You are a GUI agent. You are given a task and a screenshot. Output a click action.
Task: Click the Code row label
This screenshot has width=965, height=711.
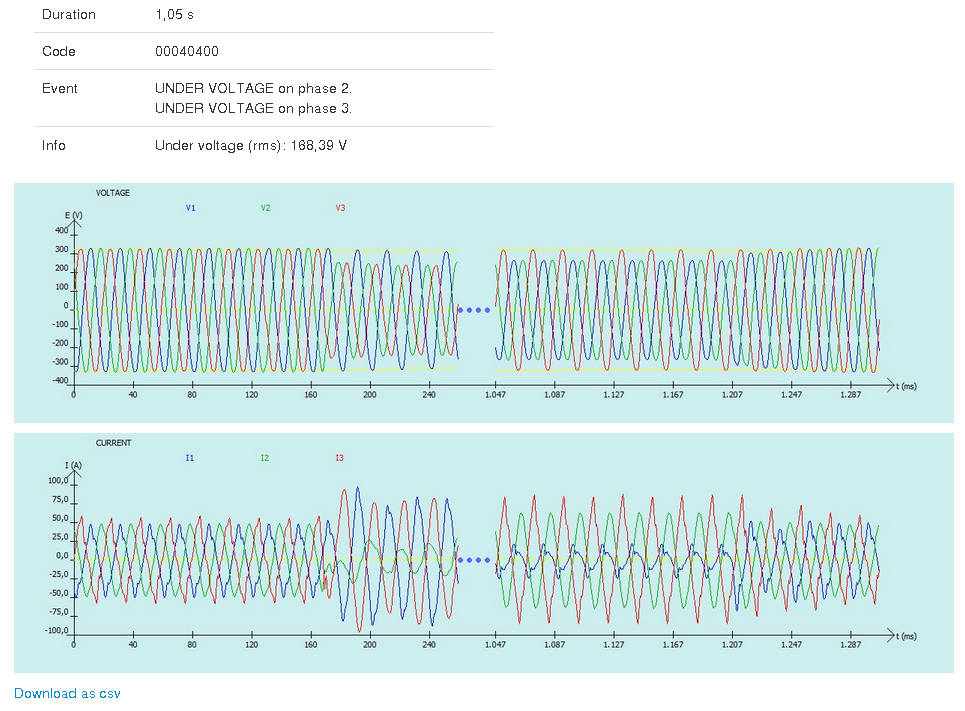pyautogui.click(x=58, y=51)
